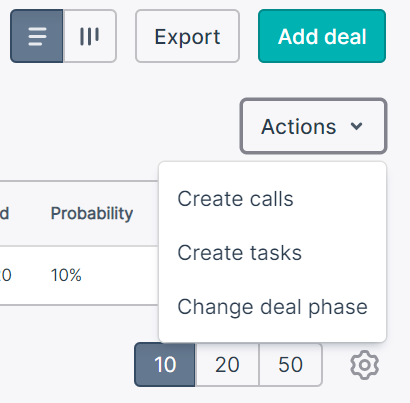Image resolution: width=410 pixels, height=403 pixels.
Task: Click the chevron arrow inside Actions
Action: coord(356,126)
